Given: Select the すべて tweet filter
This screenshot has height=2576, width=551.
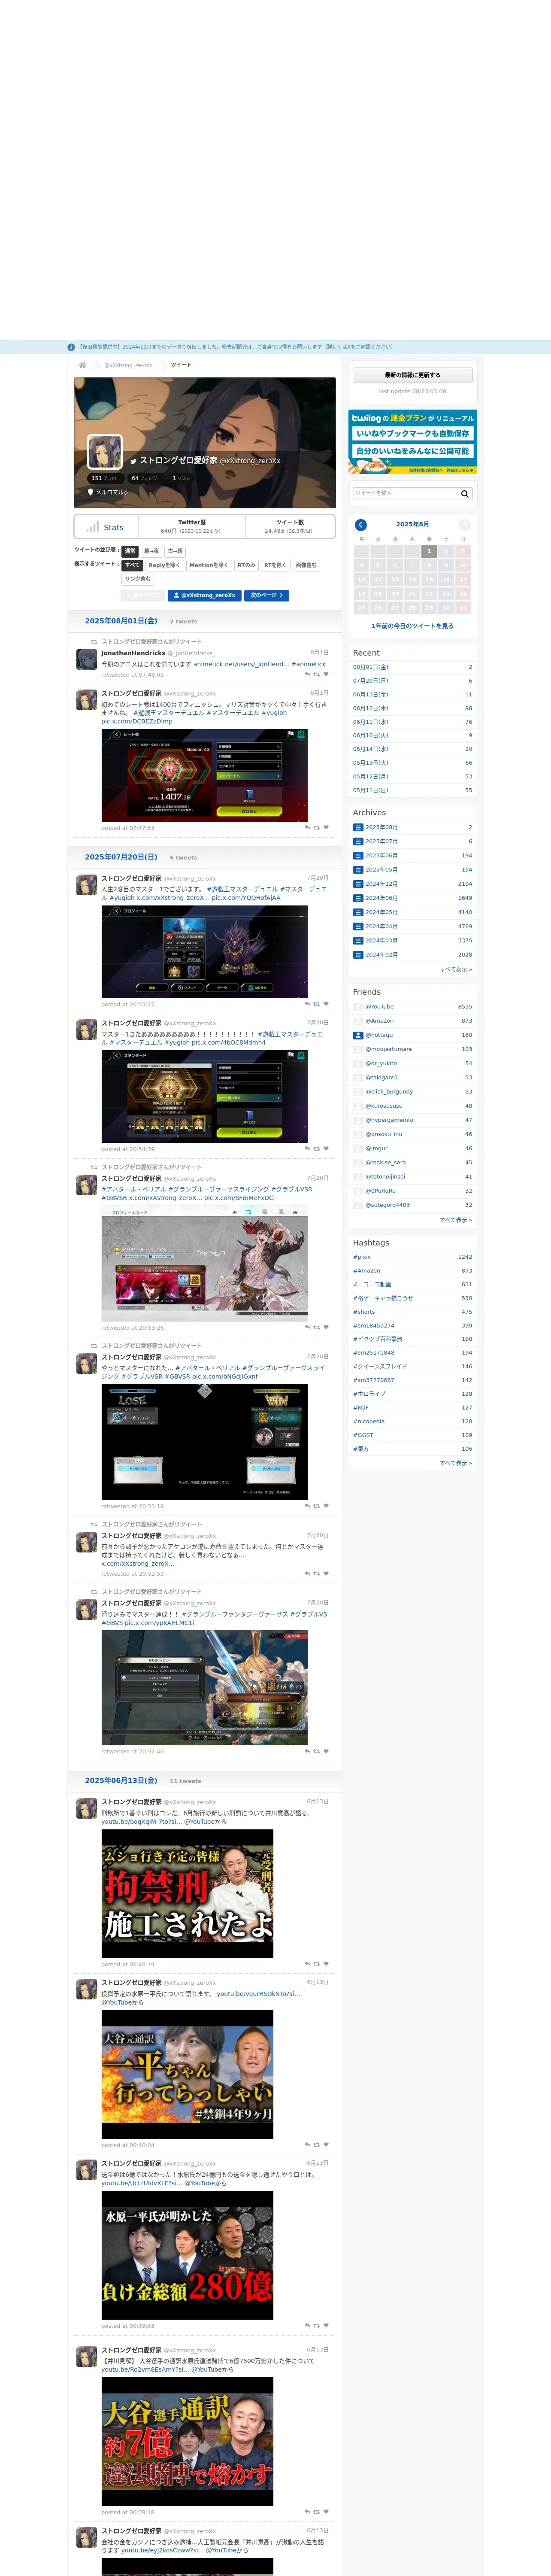Looking at the screenshot, I should (132, 565).
